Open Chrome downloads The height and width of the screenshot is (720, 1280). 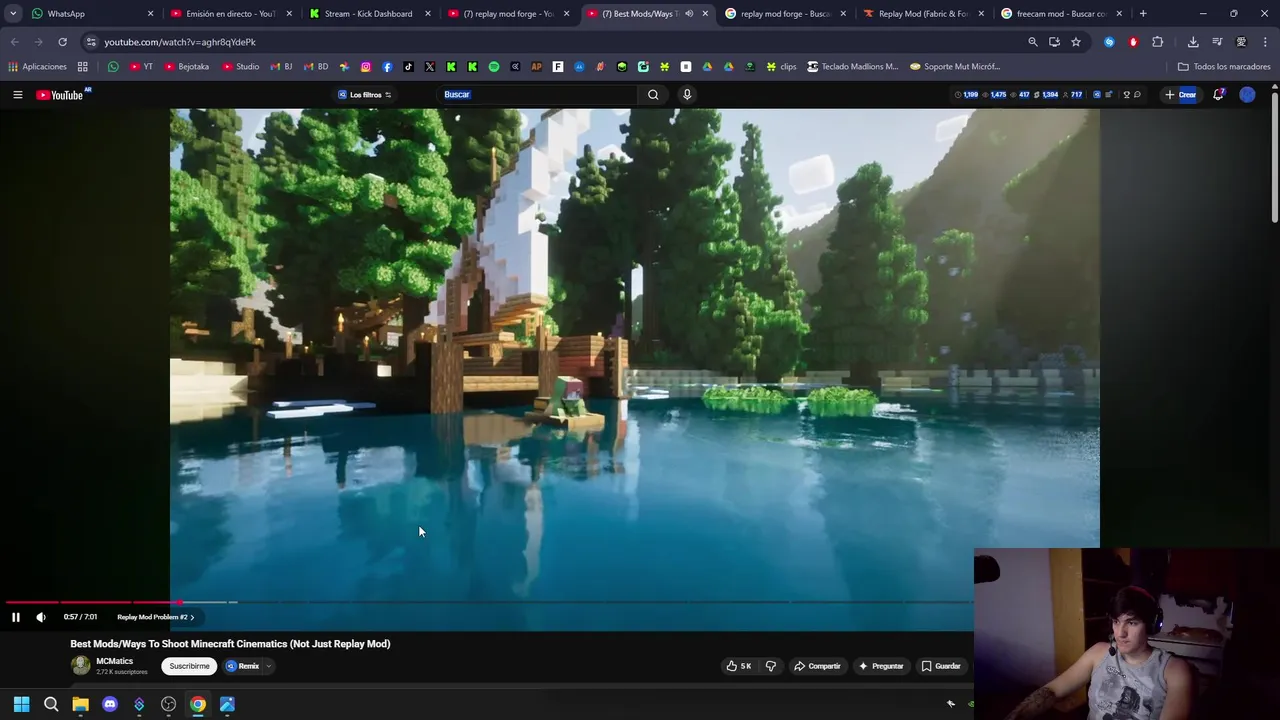coord(1193,42)
